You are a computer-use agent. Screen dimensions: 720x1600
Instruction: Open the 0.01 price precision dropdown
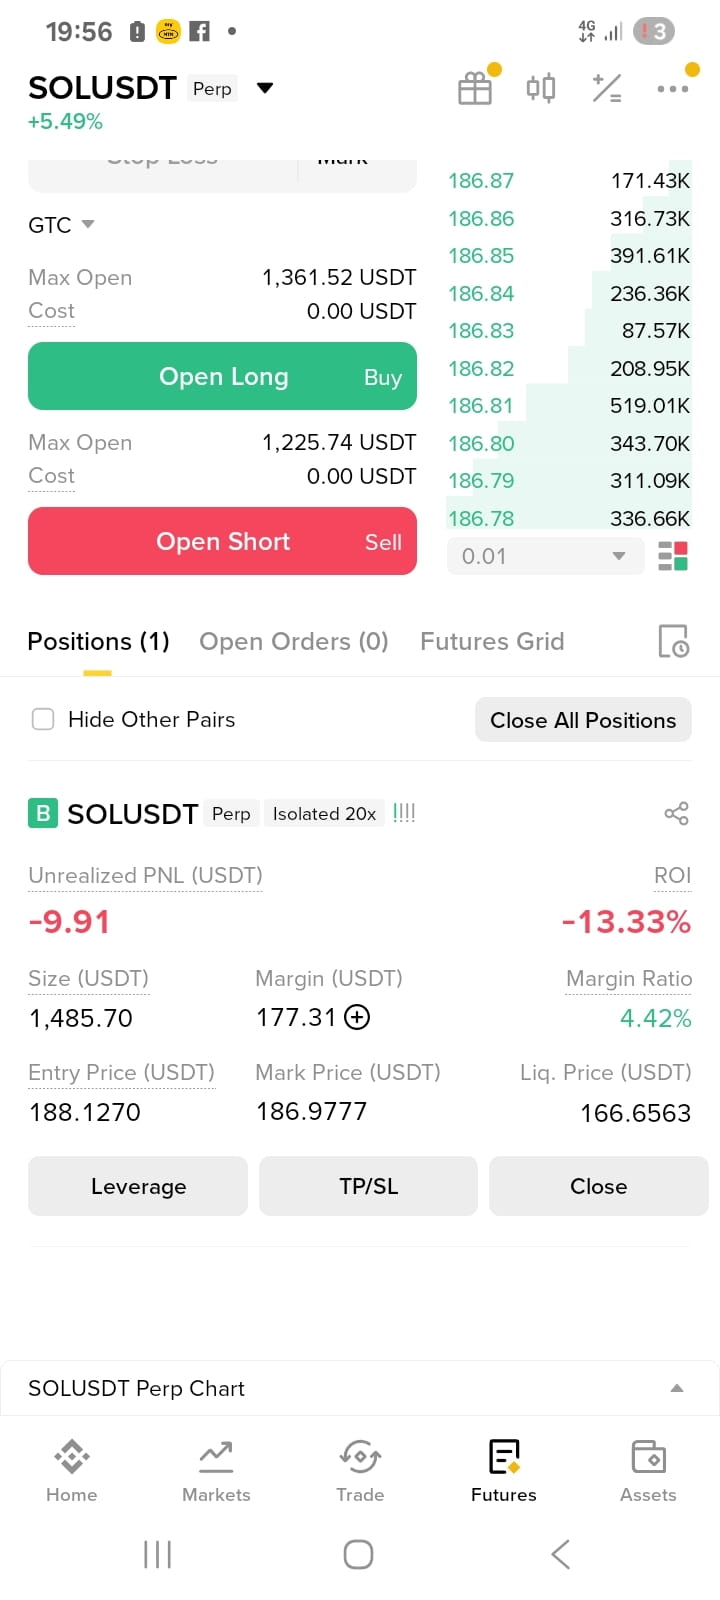pyautogui.click(x=543, y=556)
